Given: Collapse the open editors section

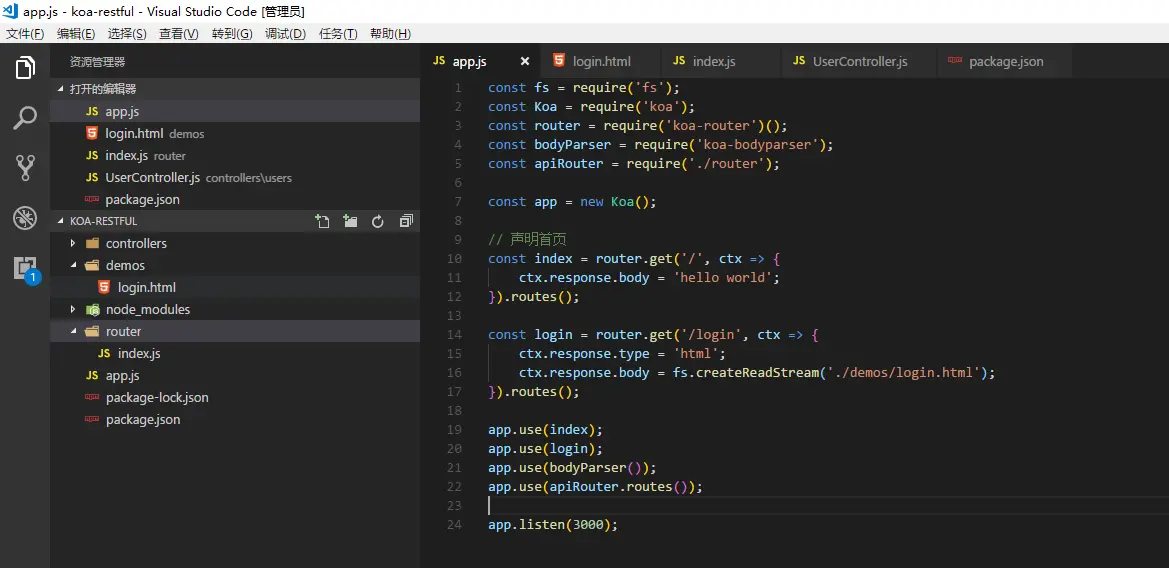Looking at the screenshot, I should (62, 89).
